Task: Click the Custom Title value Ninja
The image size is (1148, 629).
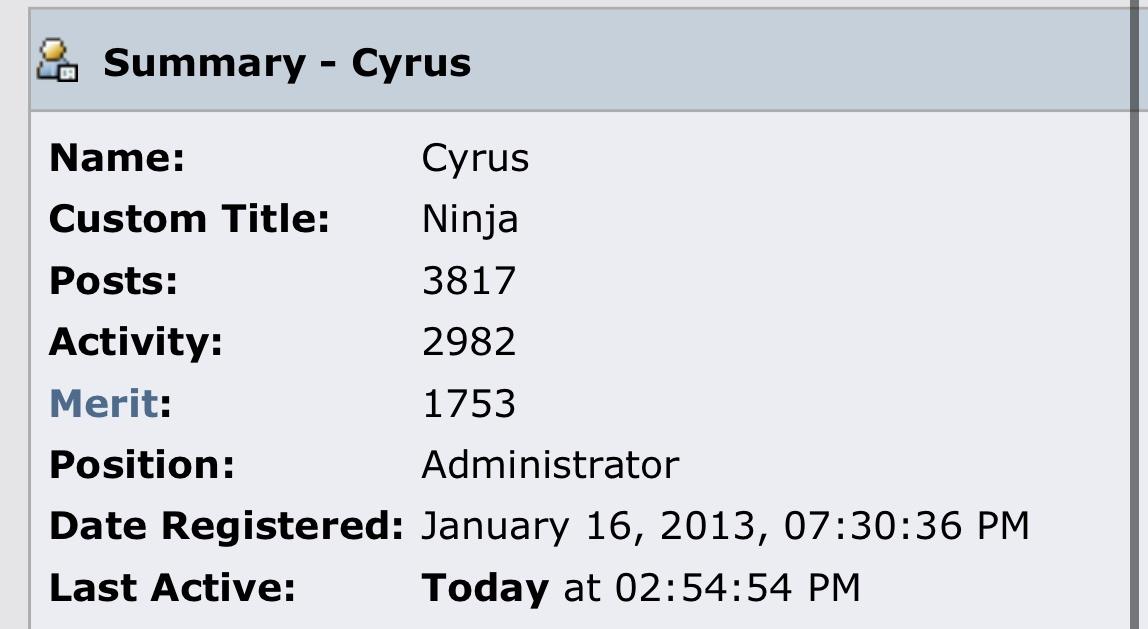Action: (x=470, y=220)
